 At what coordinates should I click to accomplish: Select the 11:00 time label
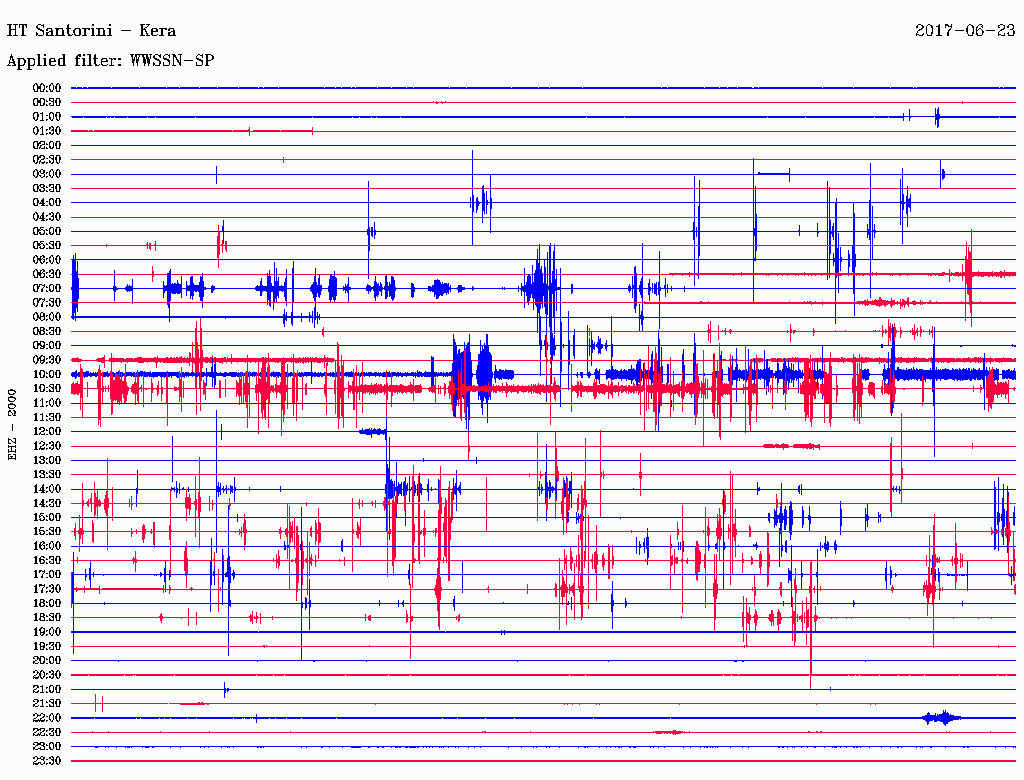coord(47,402)
